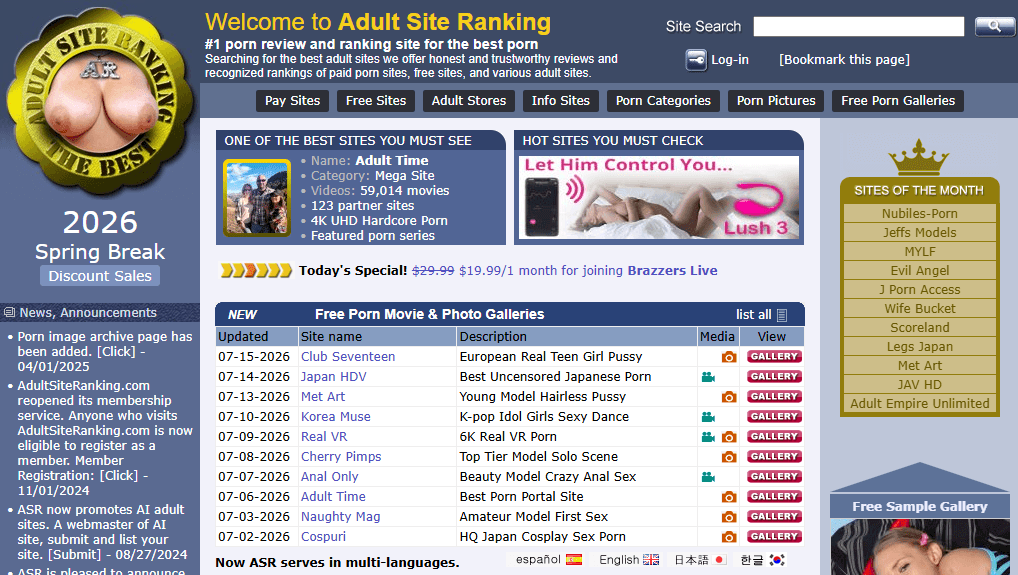Select Nubiles-Porn in Sites of the Month
Image resolution: width=1018 pixels, height=575 pixels.
coord(919,214)
